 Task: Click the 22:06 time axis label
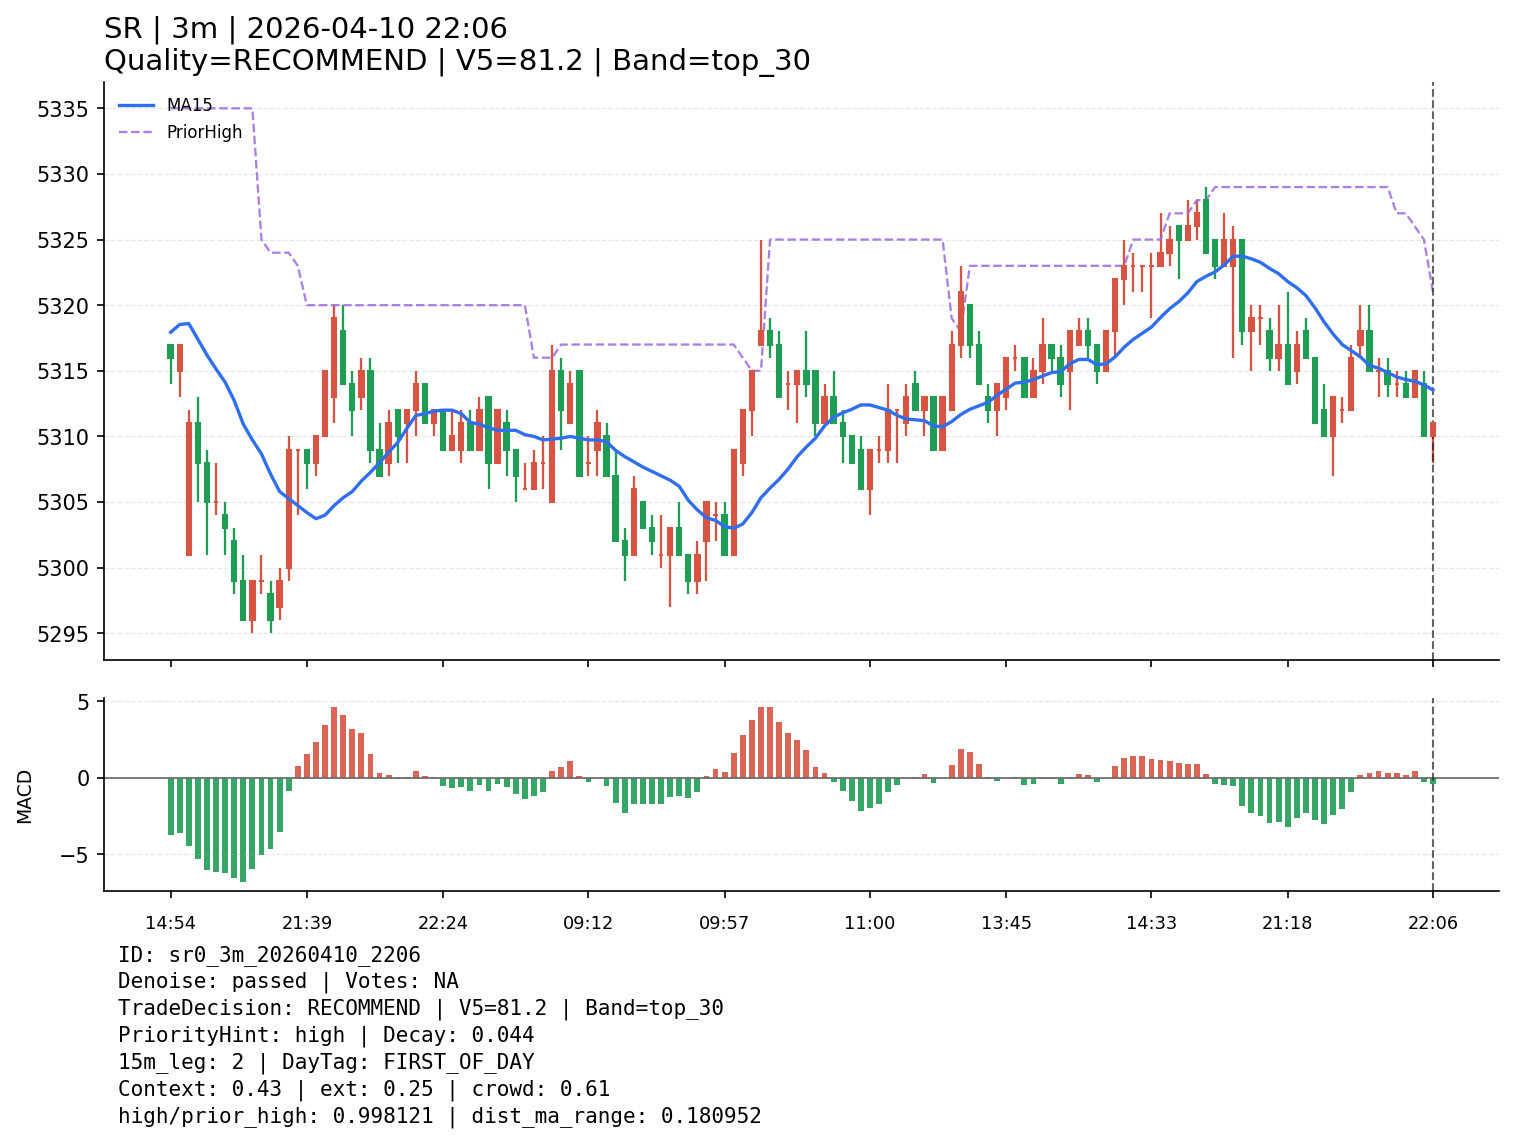point(1432,923)
